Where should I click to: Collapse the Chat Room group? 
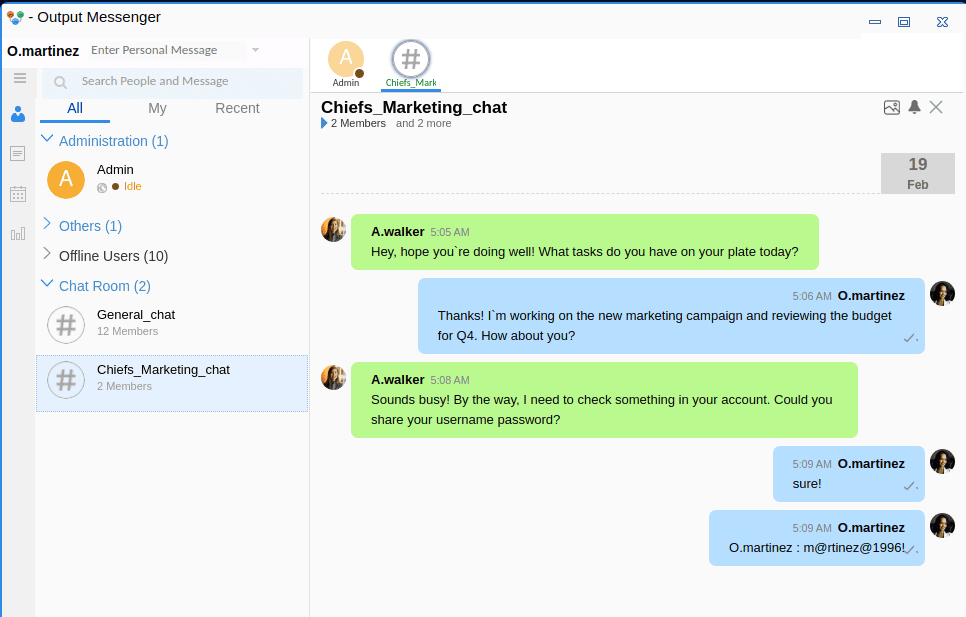(47, 285)
